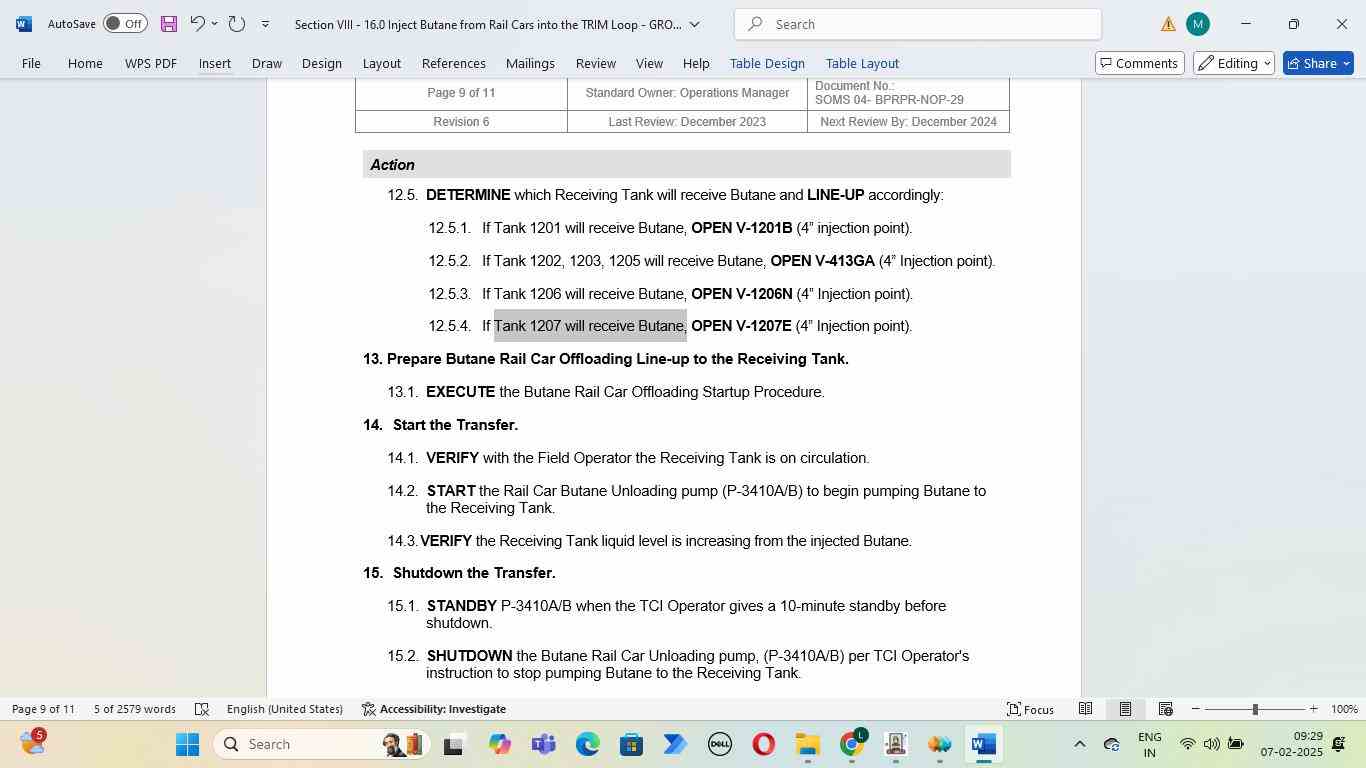
Task: Switch to Read Mode view icon
Action: pos(1085,709)
